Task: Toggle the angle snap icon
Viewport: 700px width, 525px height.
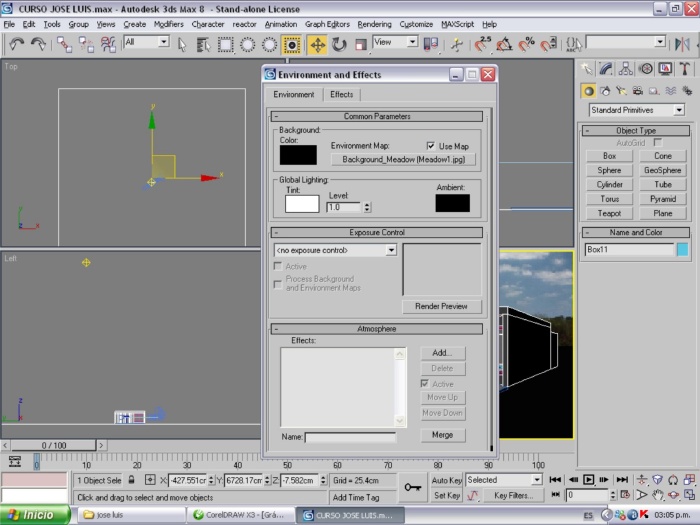Action: tap(504, 44)
